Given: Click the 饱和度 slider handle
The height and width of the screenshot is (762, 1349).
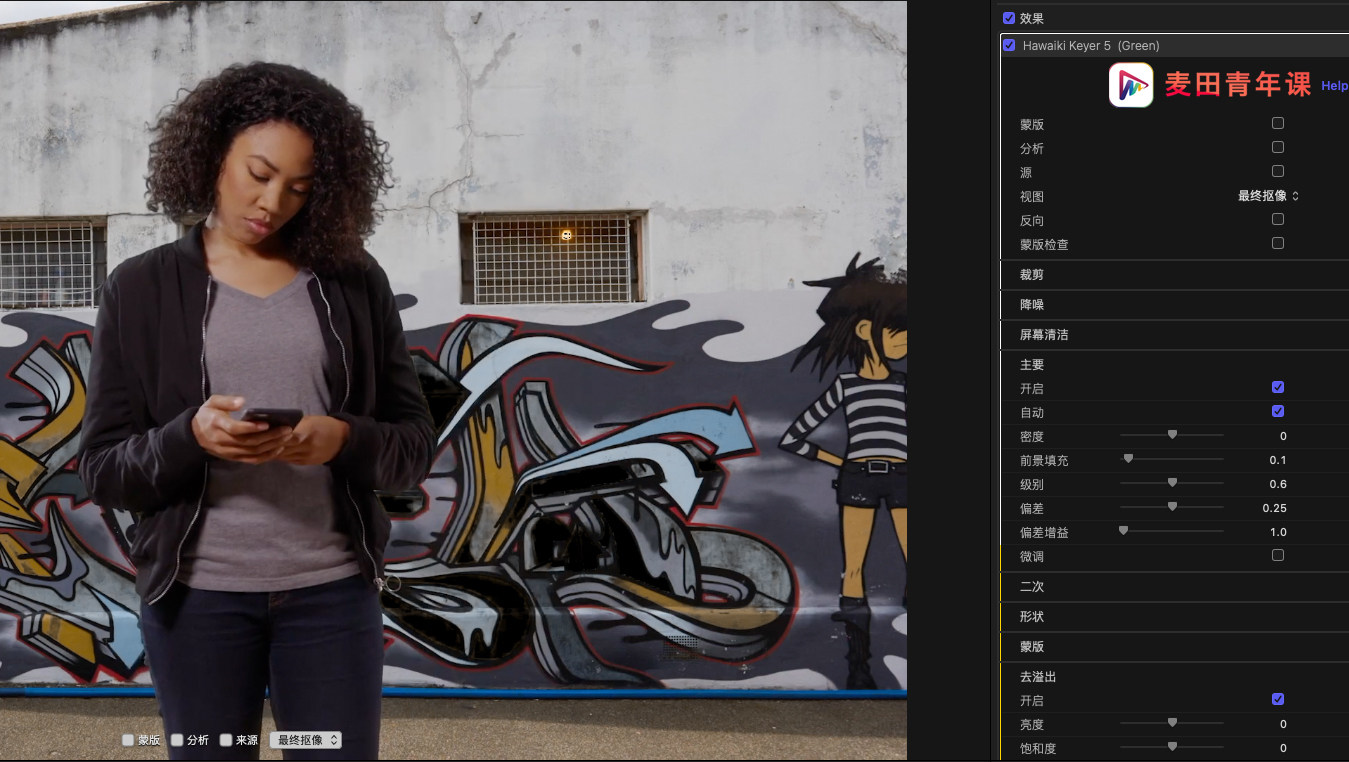Looking at the screenshot, I should (1172, 747).
